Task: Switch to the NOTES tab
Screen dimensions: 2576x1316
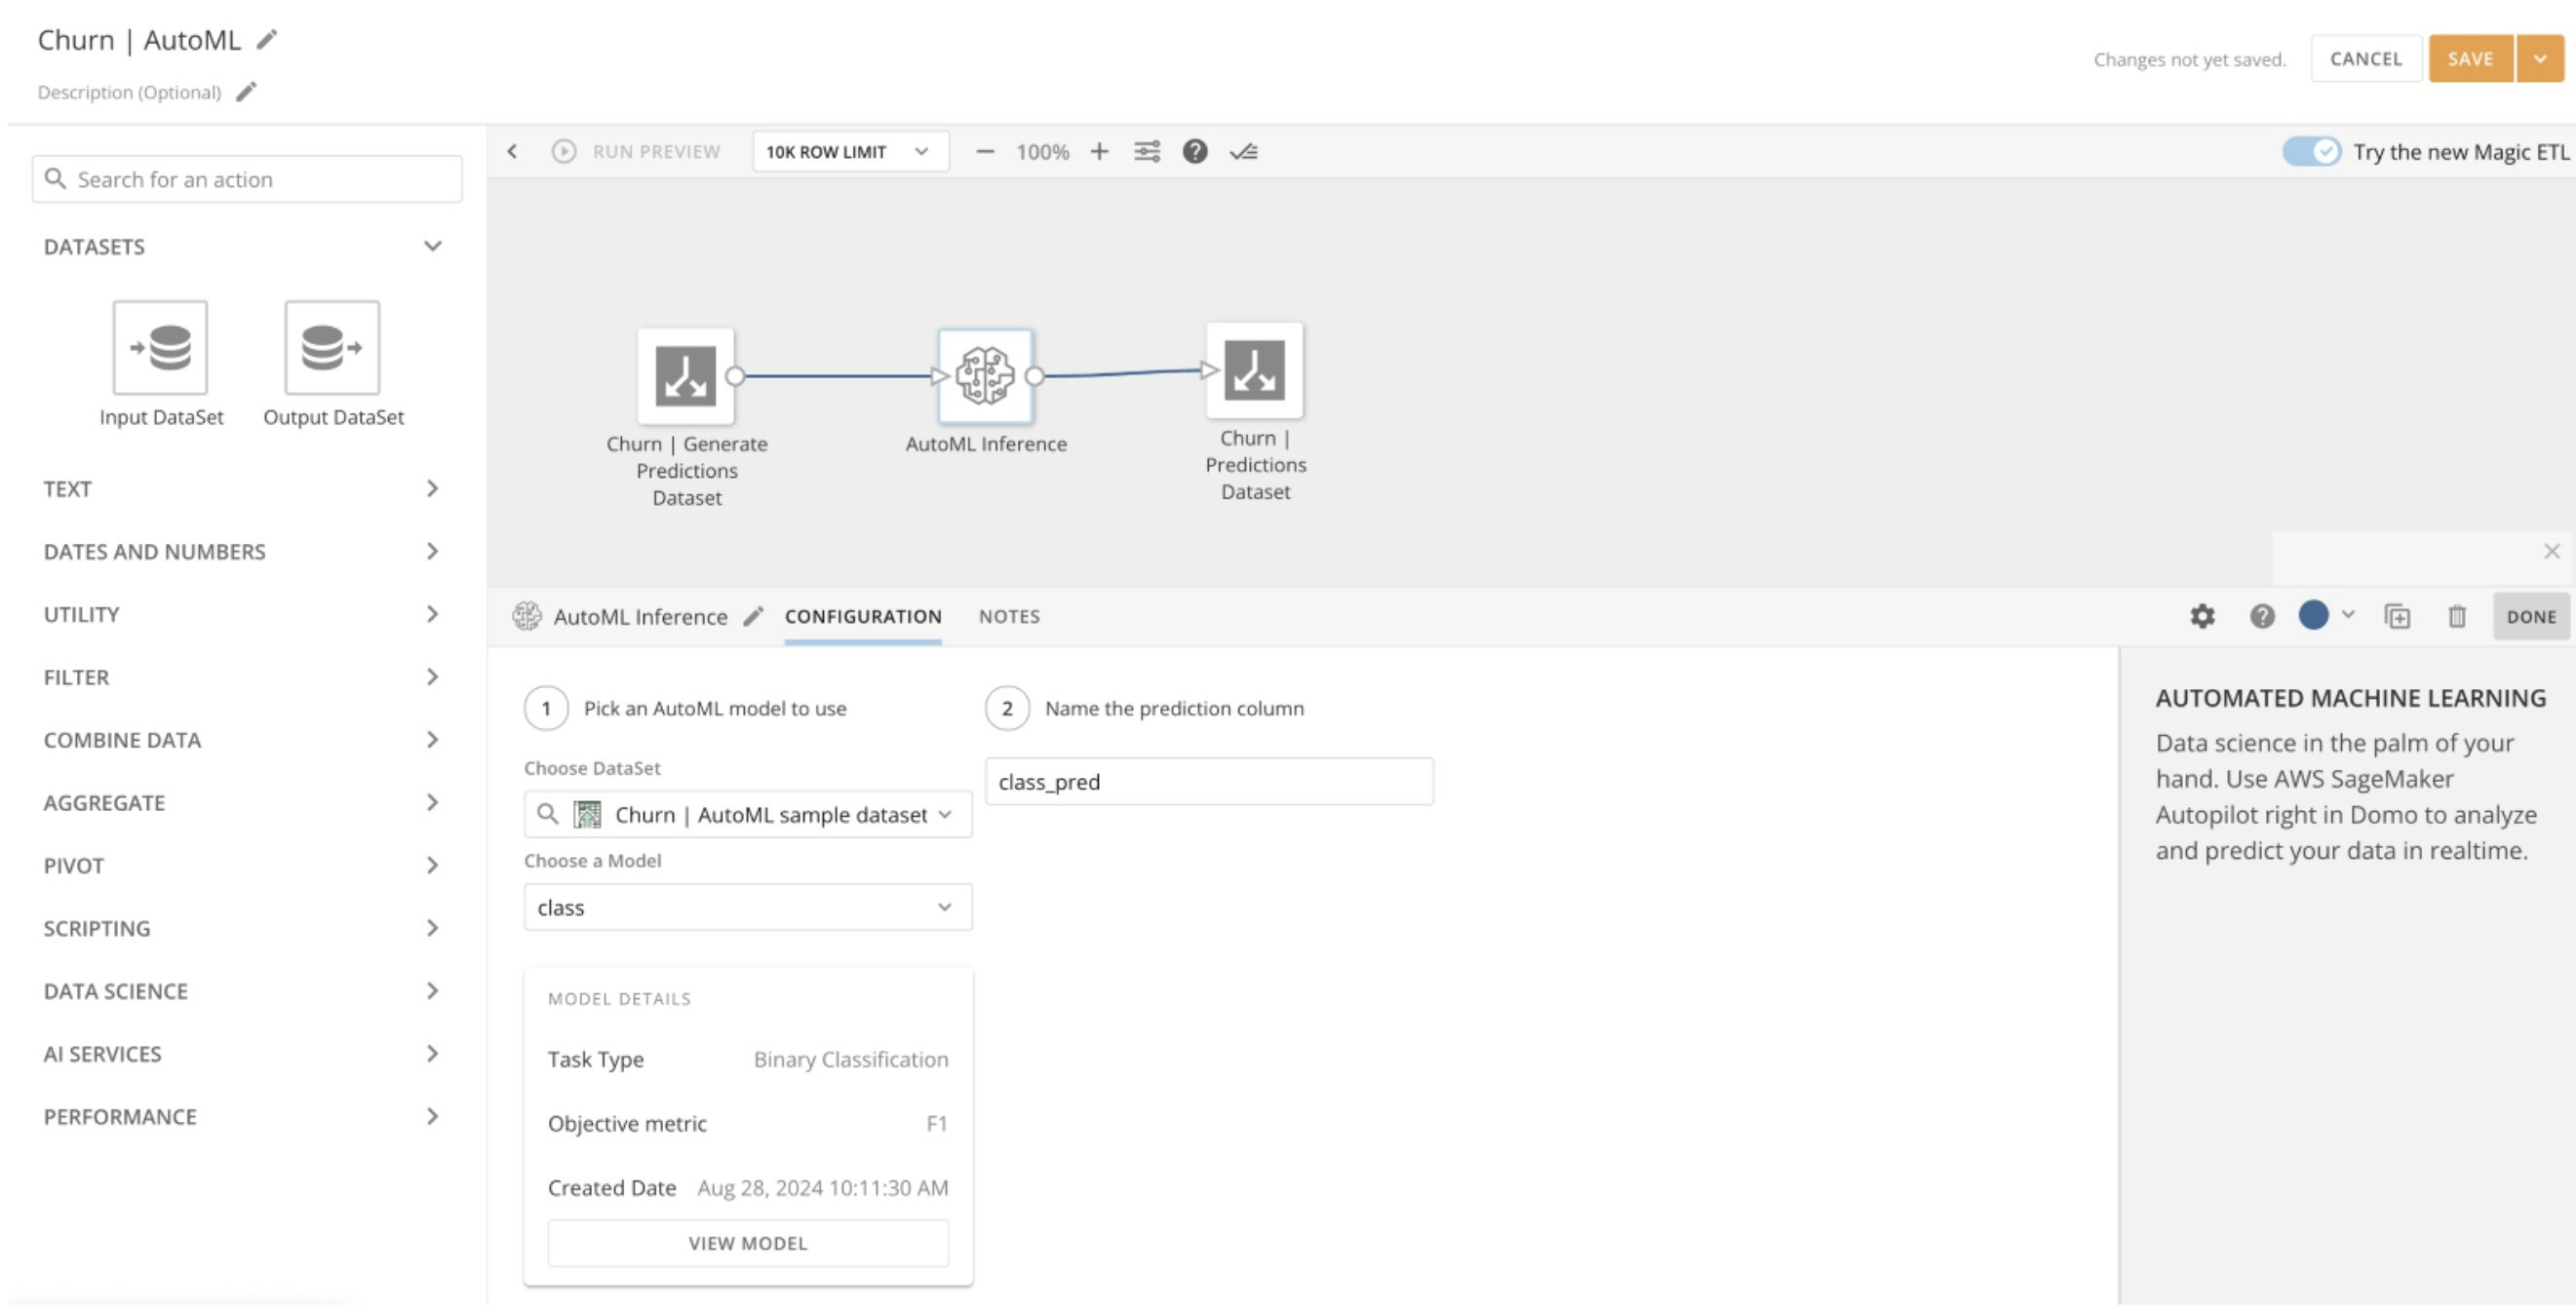Action: pos(1009,617)
